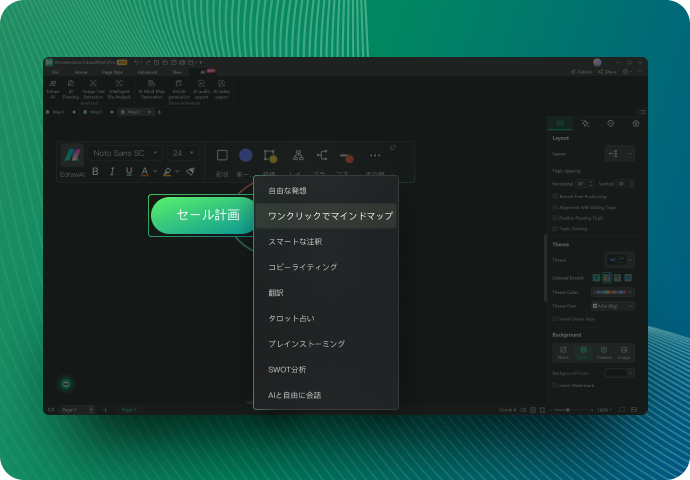Open the Noto Sans SC font dropdown
690x480 pixels.
[124, 154]
